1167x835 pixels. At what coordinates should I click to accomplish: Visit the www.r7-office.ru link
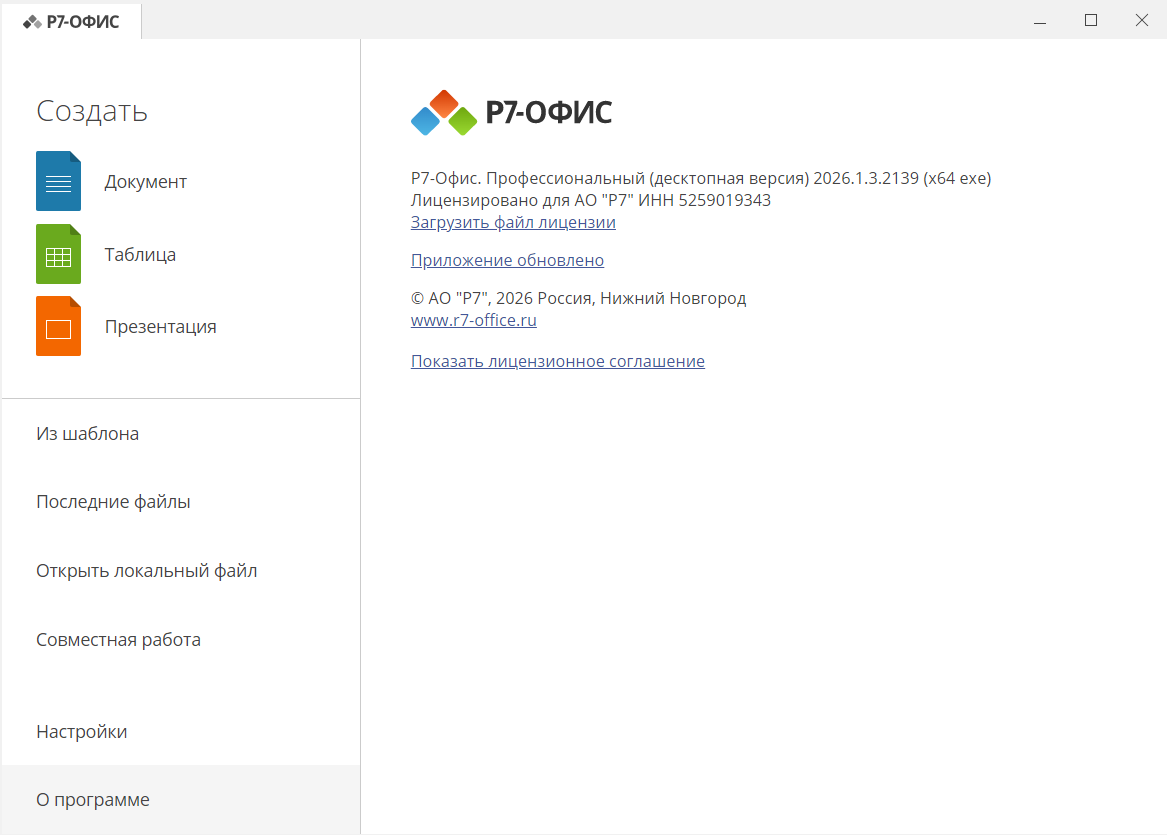473,320
